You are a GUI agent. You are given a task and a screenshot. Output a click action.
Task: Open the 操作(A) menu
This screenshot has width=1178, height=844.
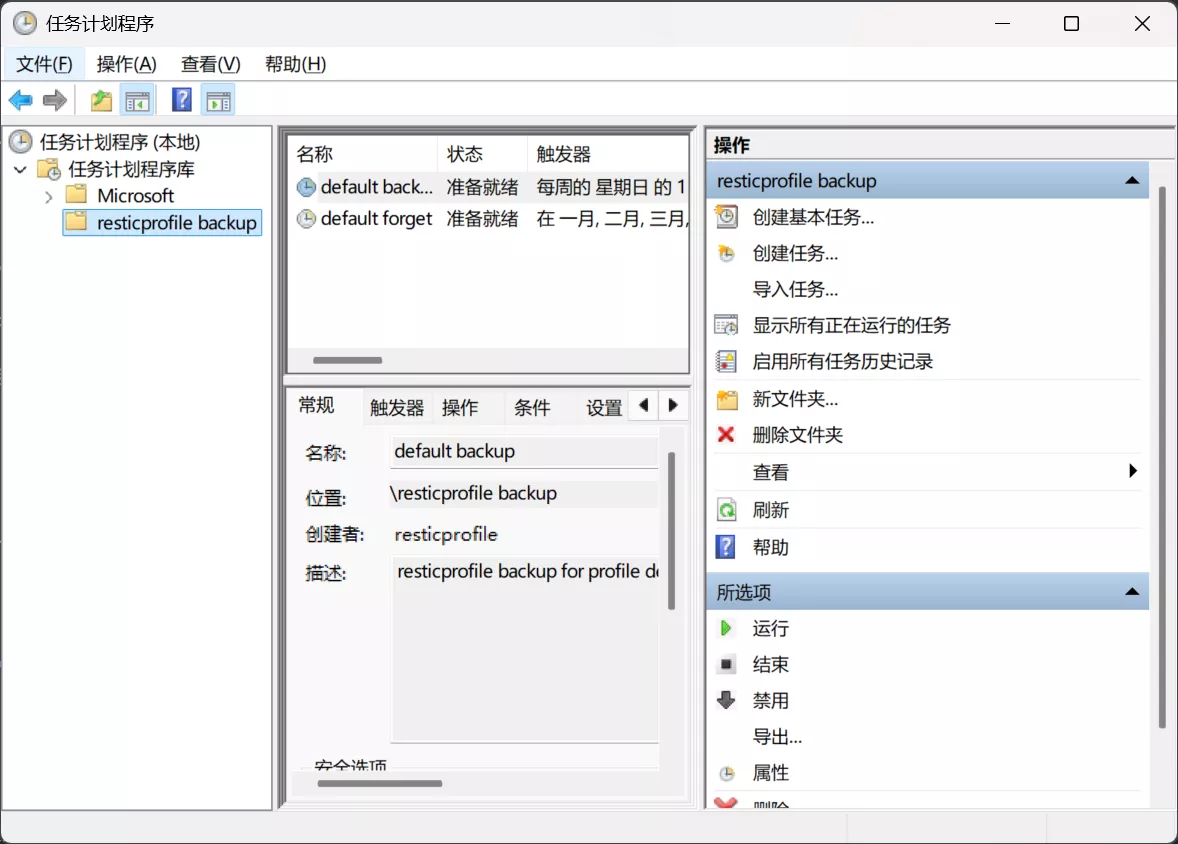[126, 65]
